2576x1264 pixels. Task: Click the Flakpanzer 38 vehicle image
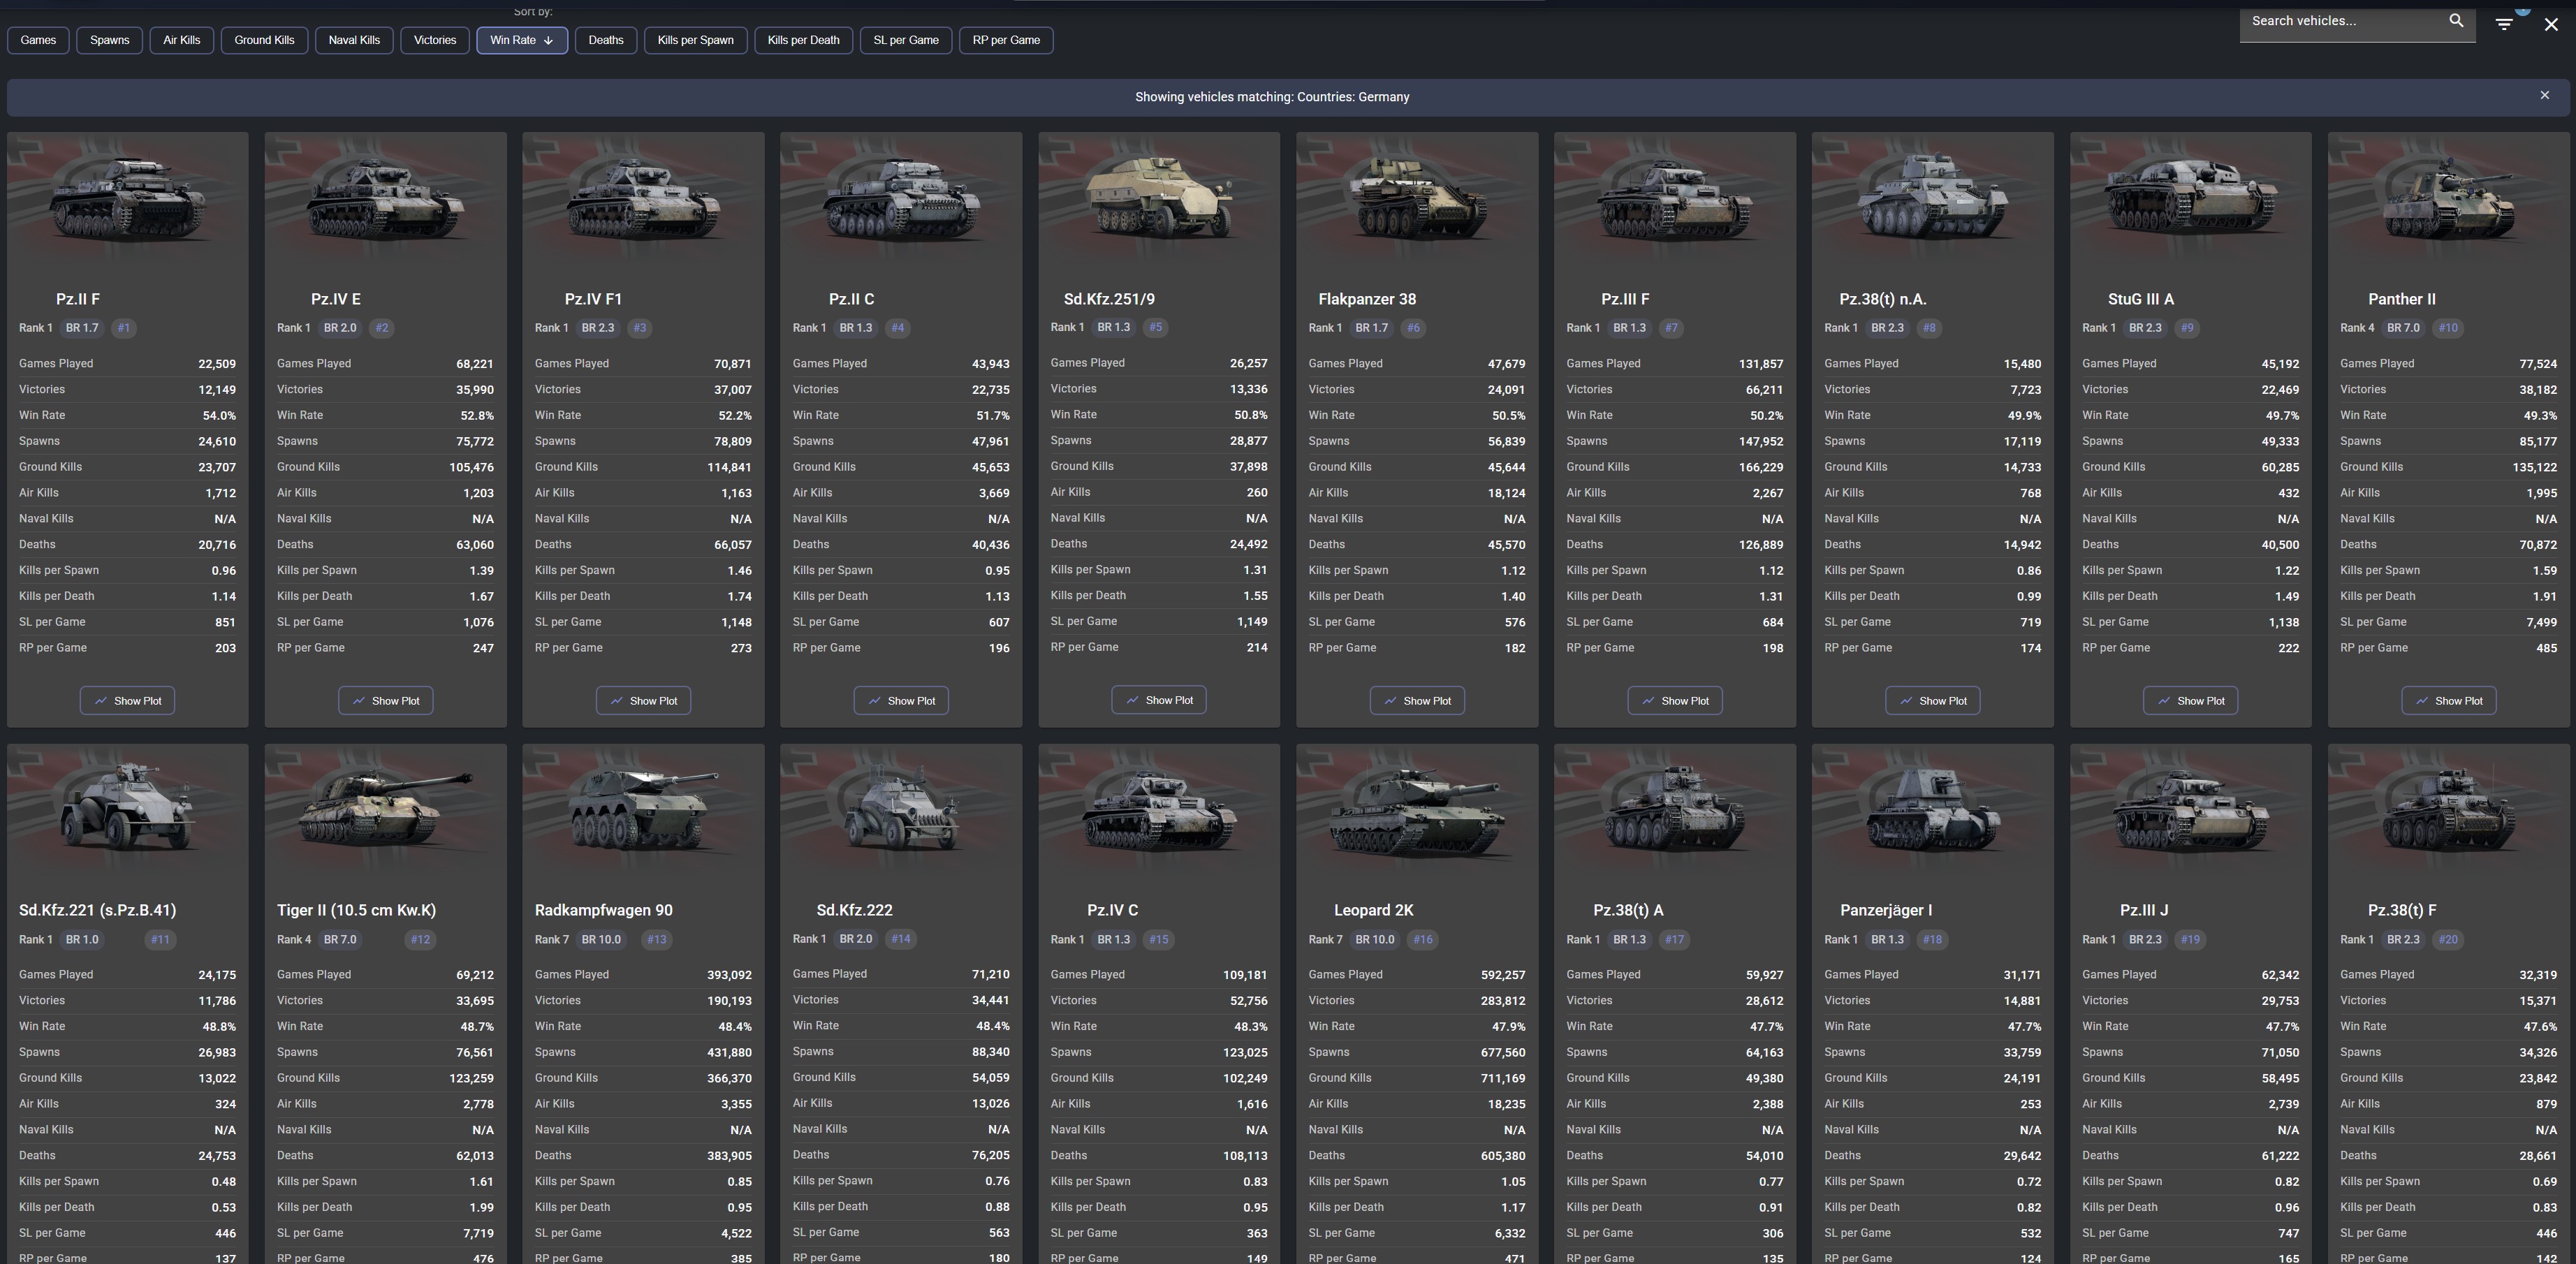coord(1417,200)
